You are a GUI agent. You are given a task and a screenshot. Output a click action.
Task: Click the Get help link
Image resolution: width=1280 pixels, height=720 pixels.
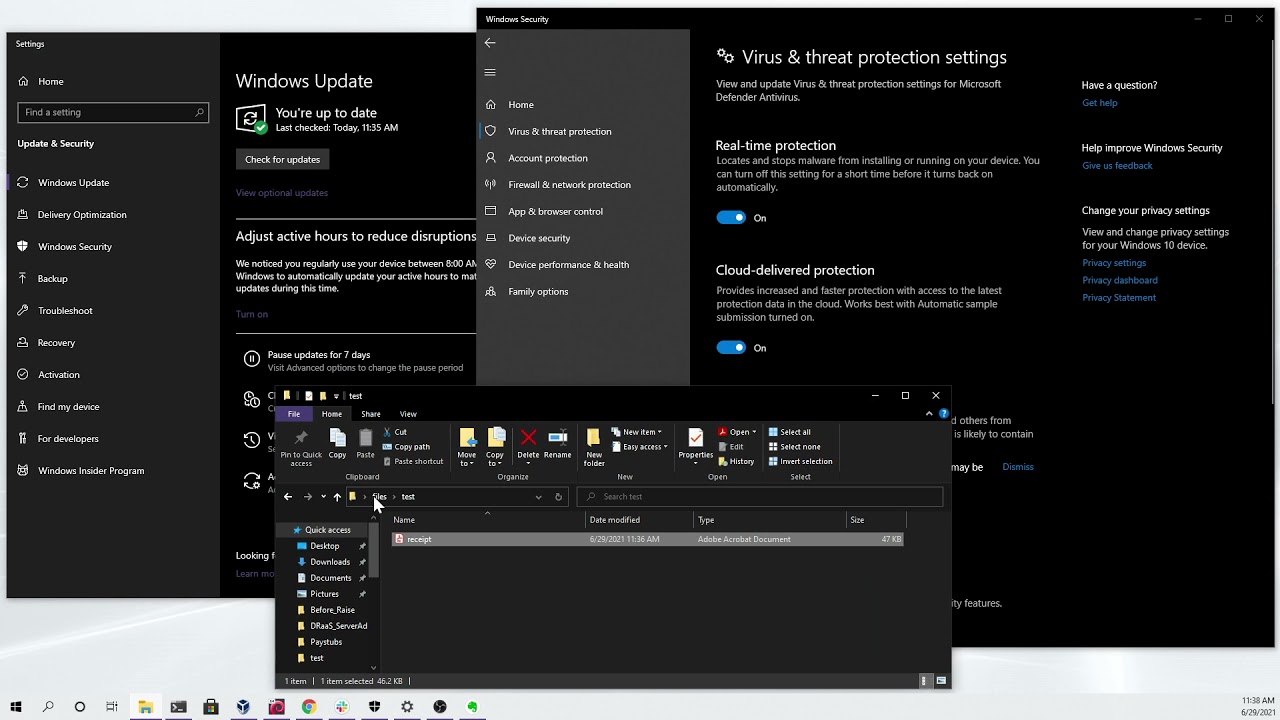(x=1100, y=103)
